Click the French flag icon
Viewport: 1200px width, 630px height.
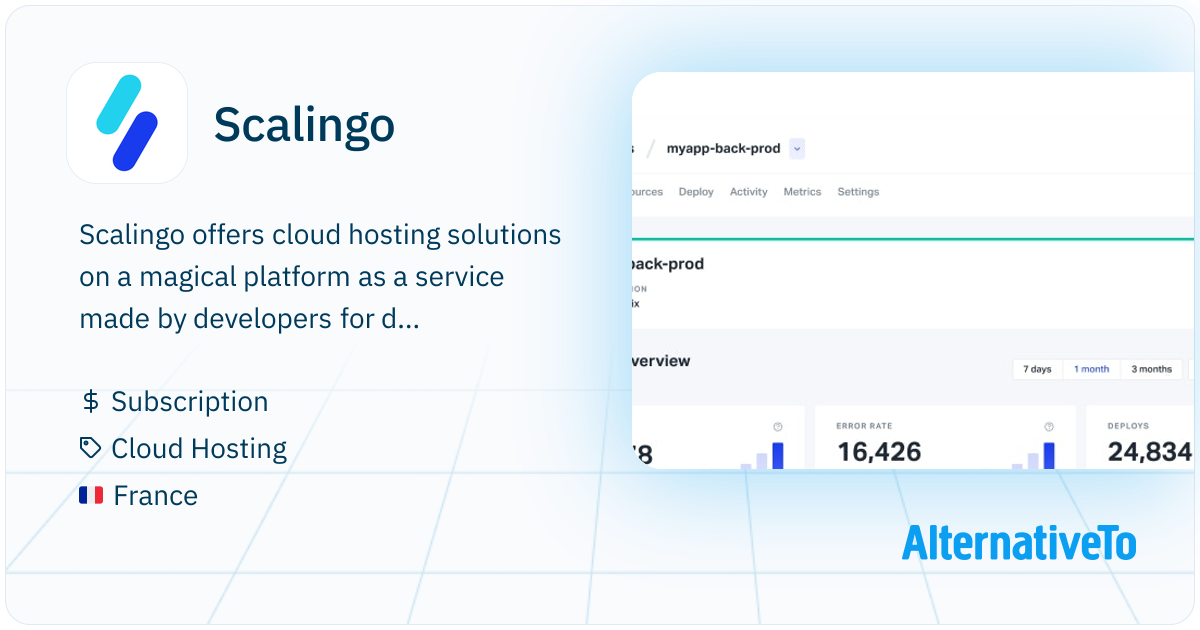(x=91, y=495)
